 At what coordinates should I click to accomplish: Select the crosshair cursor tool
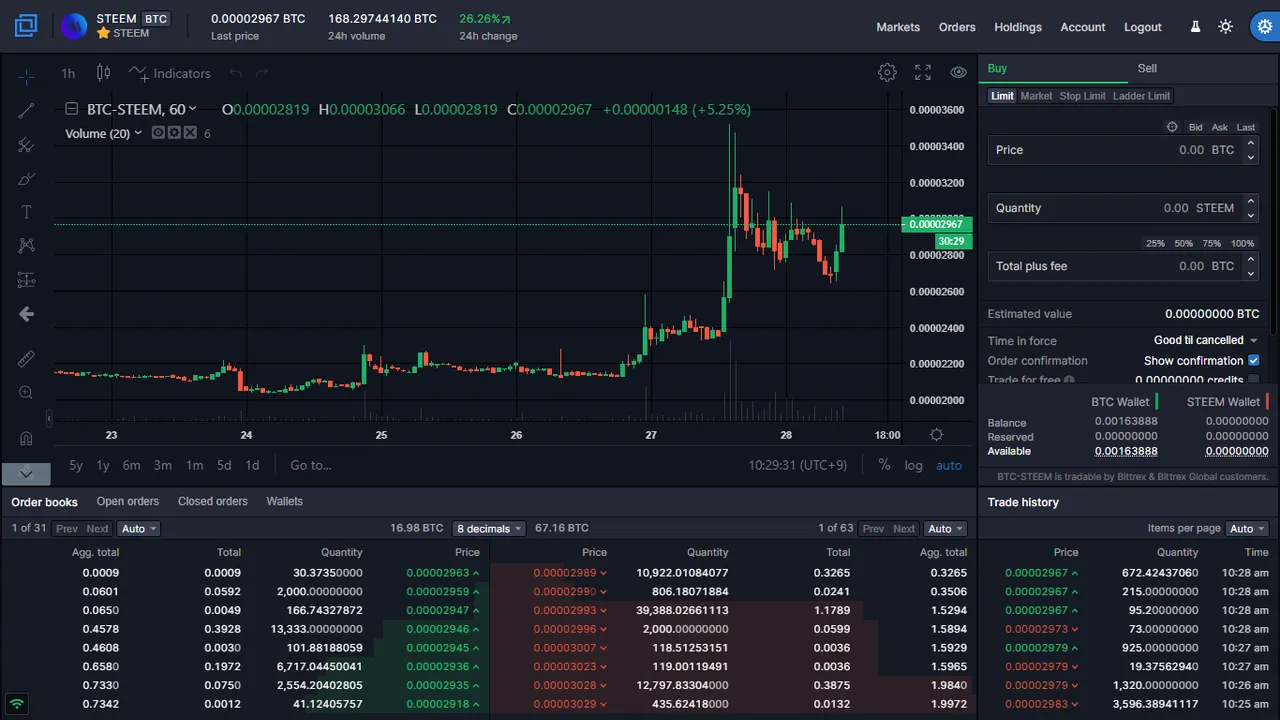click(26, 76)
